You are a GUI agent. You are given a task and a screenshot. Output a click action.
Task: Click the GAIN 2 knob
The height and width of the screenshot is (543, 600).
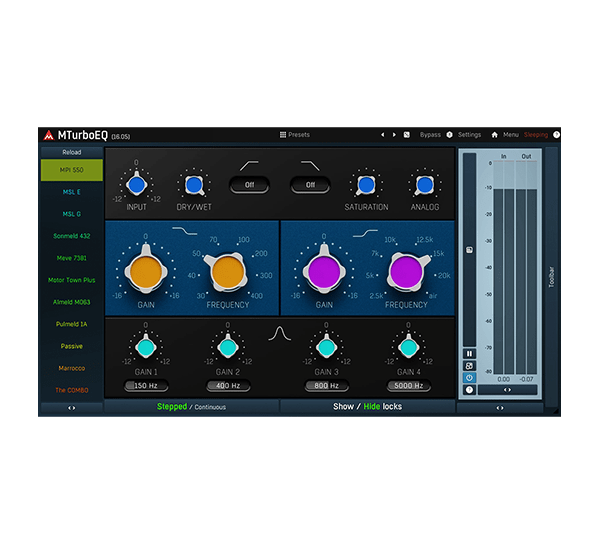(x=228, y=347)
